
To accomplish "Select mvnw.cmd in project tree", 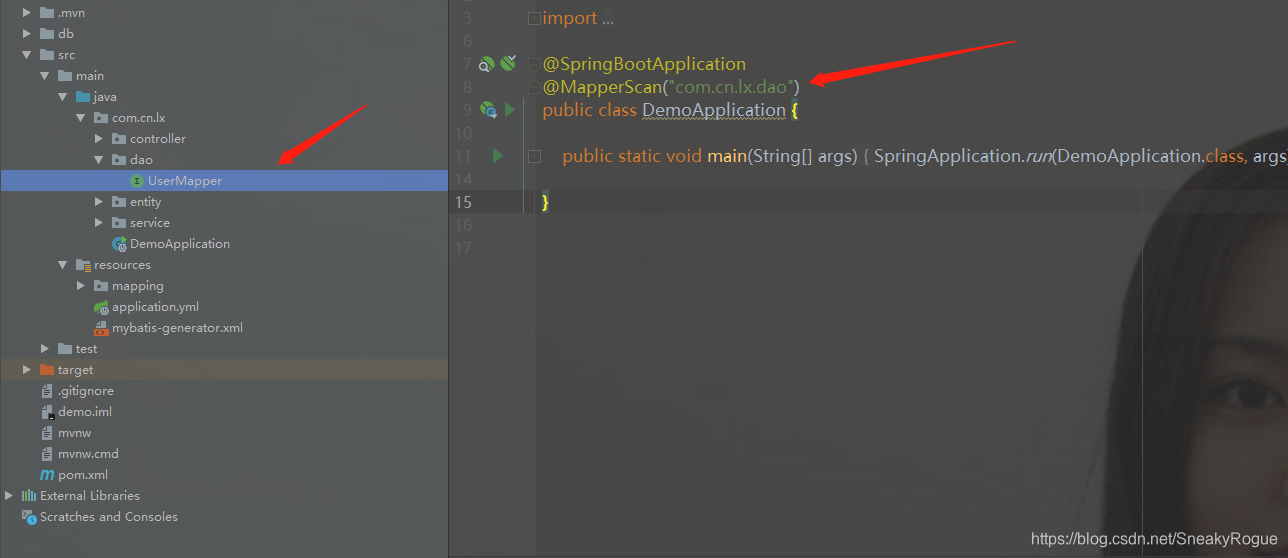I will 224,454.
